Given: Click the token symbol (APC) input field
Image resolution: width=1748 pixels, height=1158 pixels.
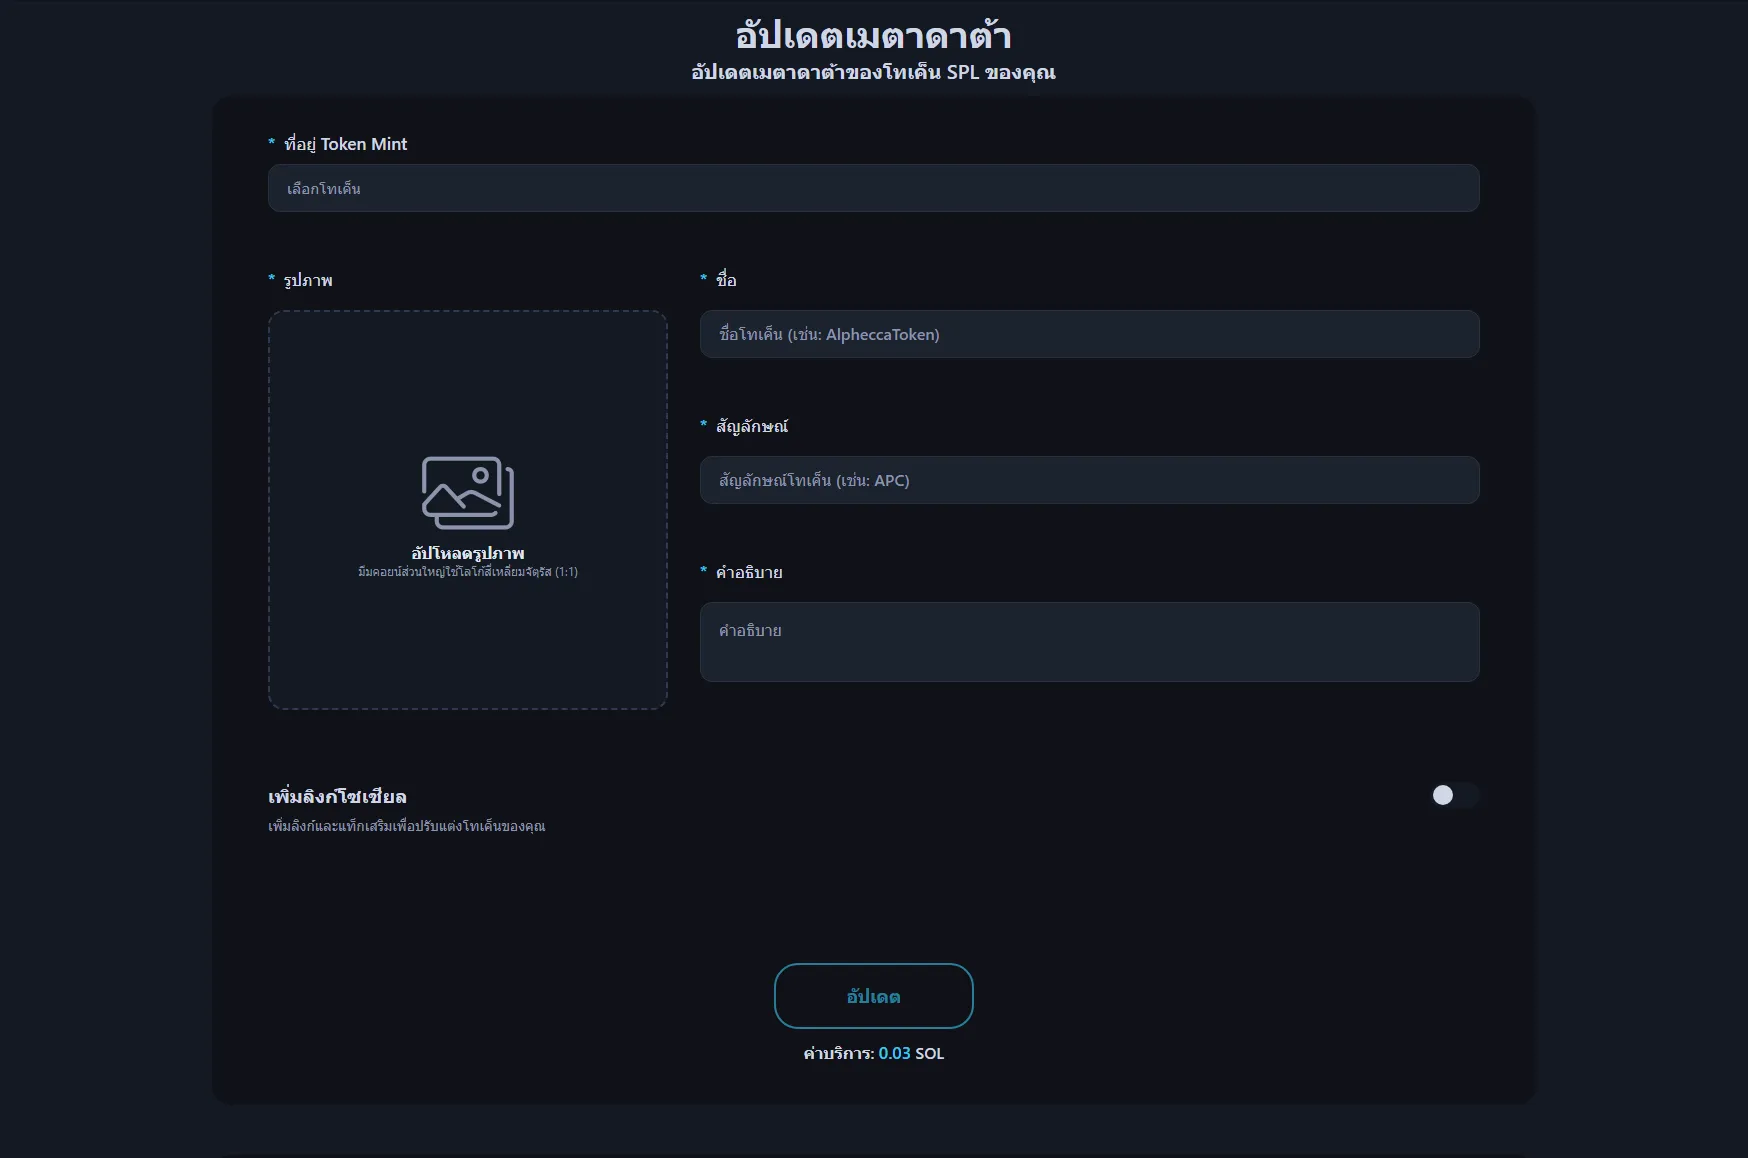Looking at the screenshot, I should (x=1089, y=480).
